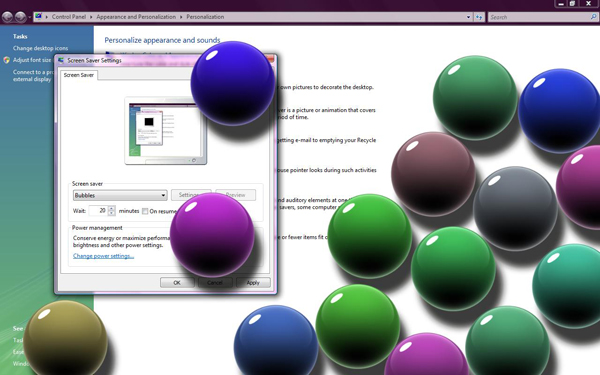Enable the On resume checkbox

click(x=145, y=211)
